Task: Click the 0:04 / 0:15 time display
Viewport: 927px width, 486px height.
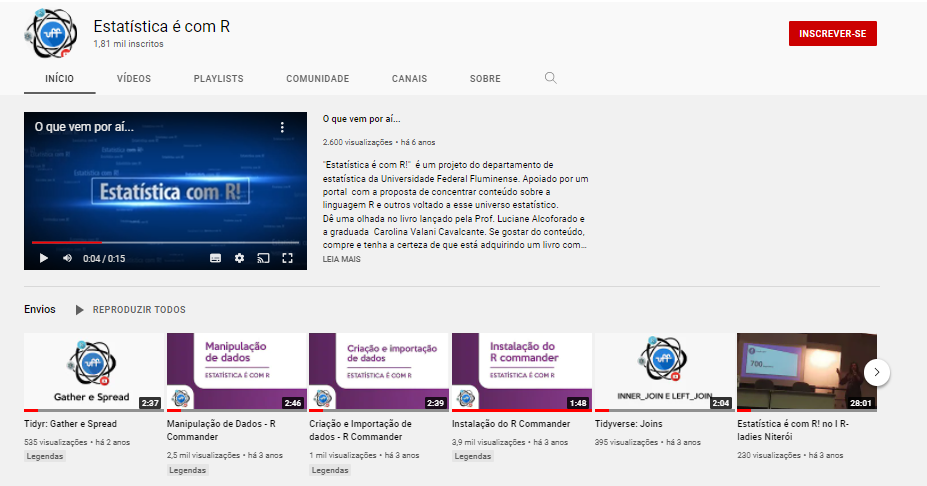Action: tap(104, 259)
